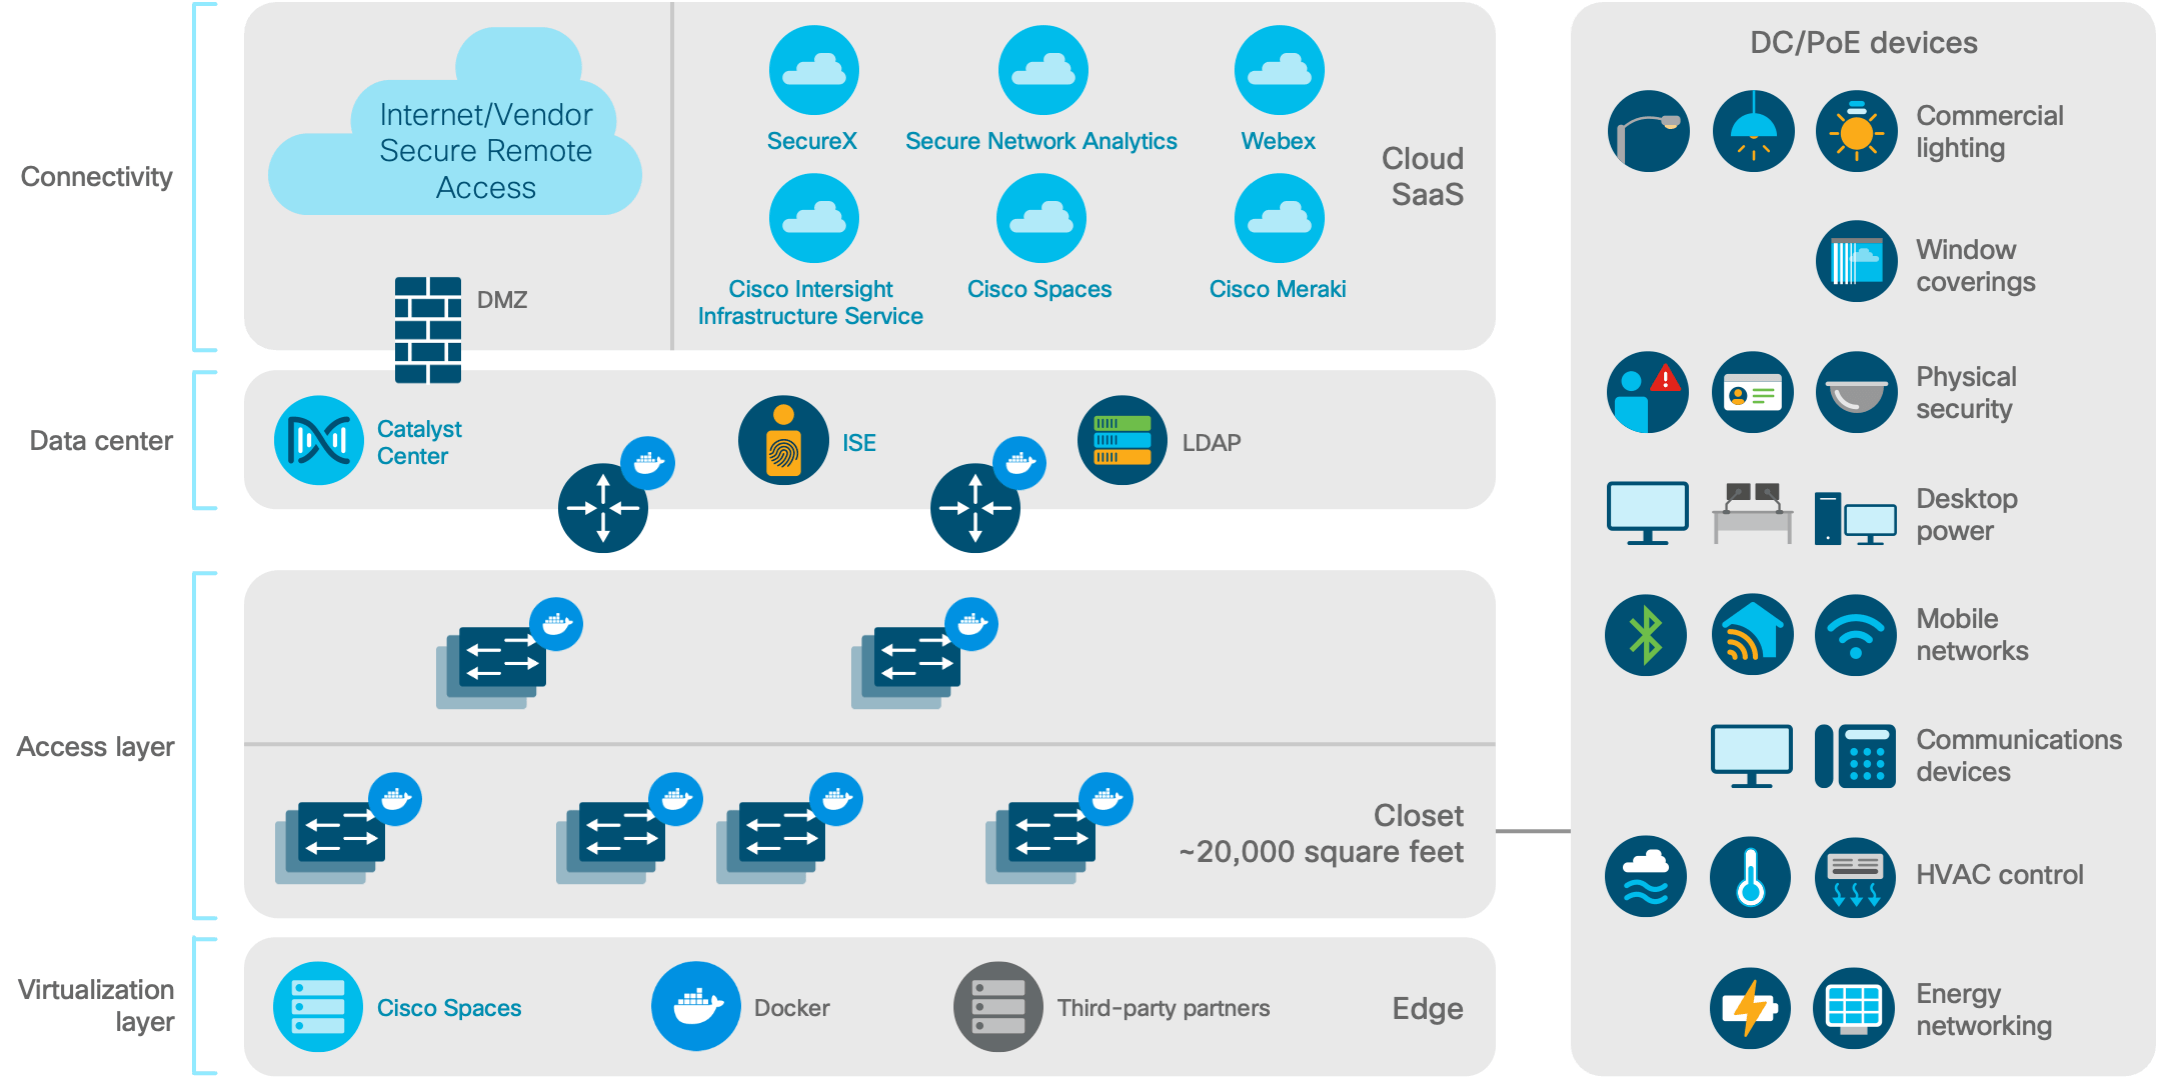Viewport: 2160px width, 1080px height.
Task: Click the Access layer label
Action: (x=96, y=747)
